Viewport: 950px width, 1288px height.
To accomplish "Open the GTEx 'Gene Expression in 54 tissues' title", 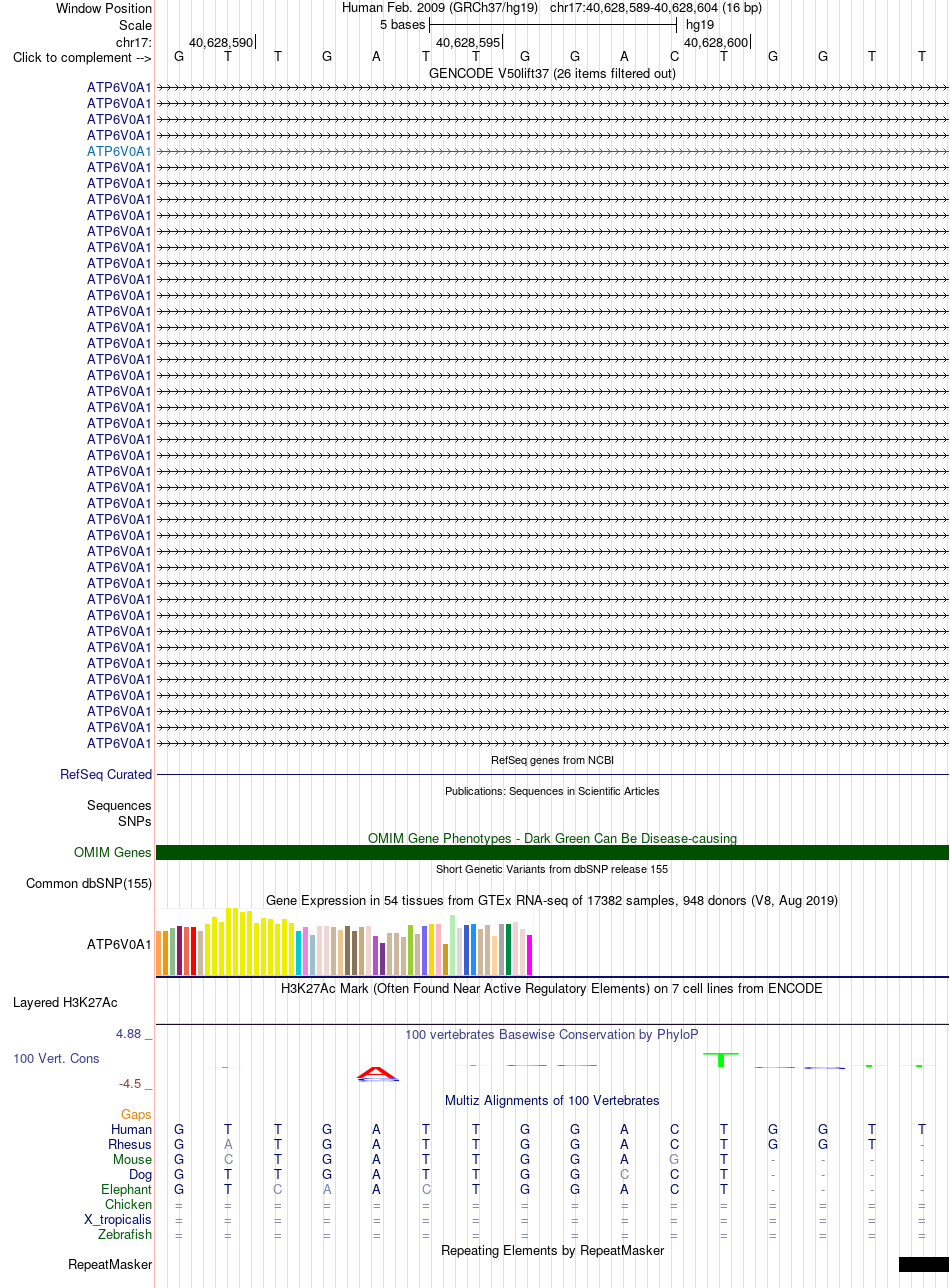I will pyautogui.click(x=552, y=900).
